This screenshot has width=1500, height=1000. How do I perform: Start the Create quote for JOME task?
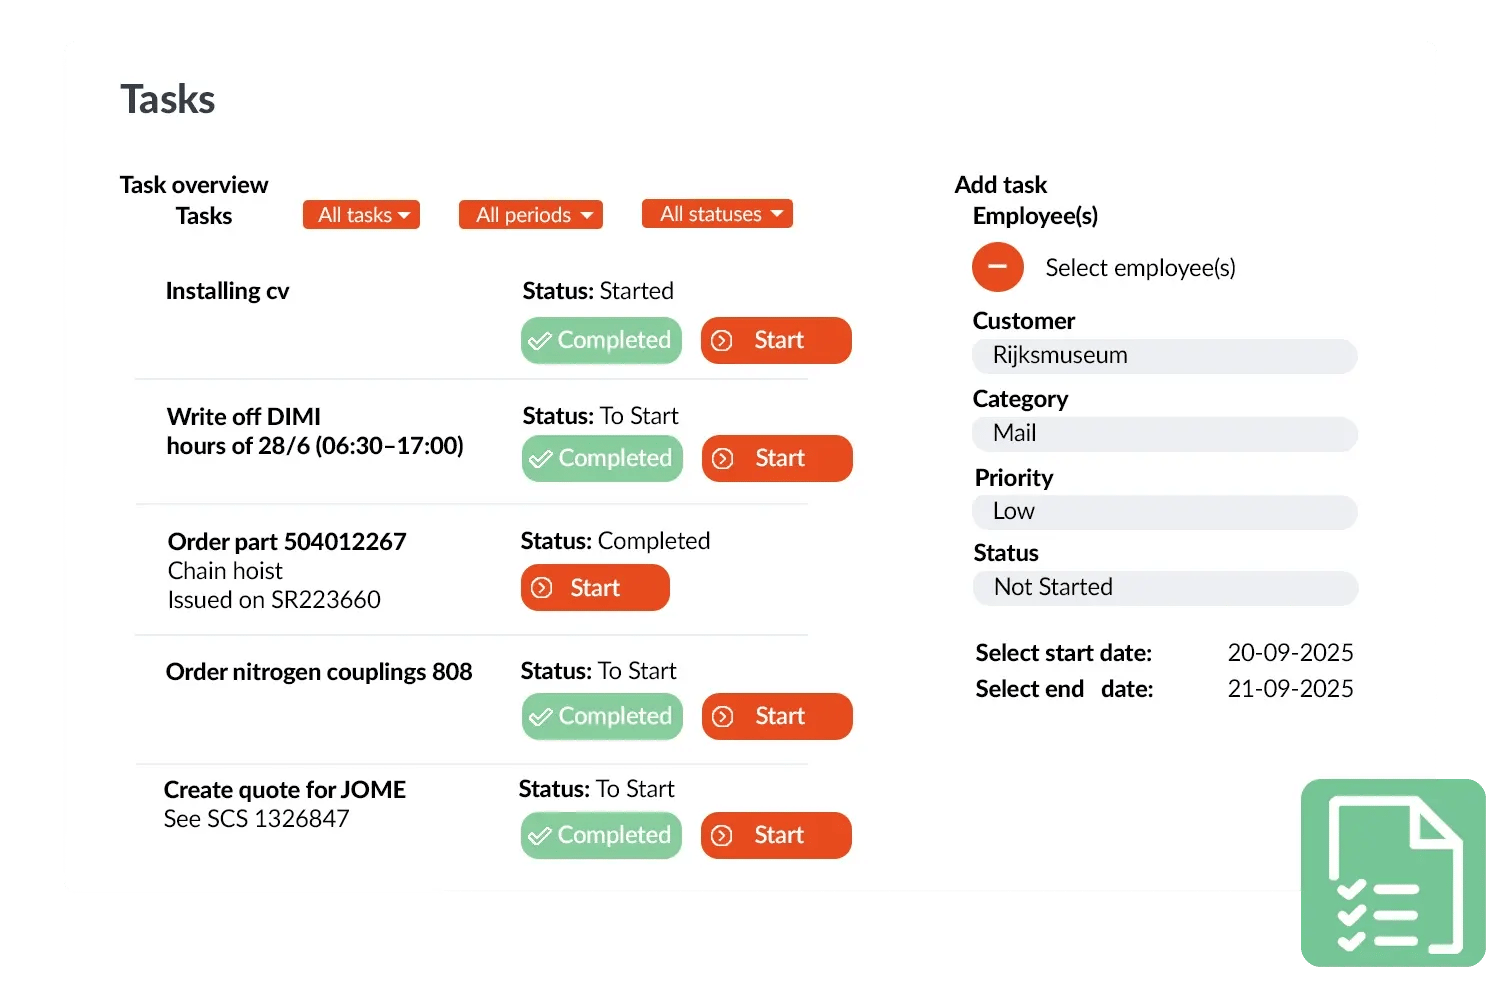(776, 836)
